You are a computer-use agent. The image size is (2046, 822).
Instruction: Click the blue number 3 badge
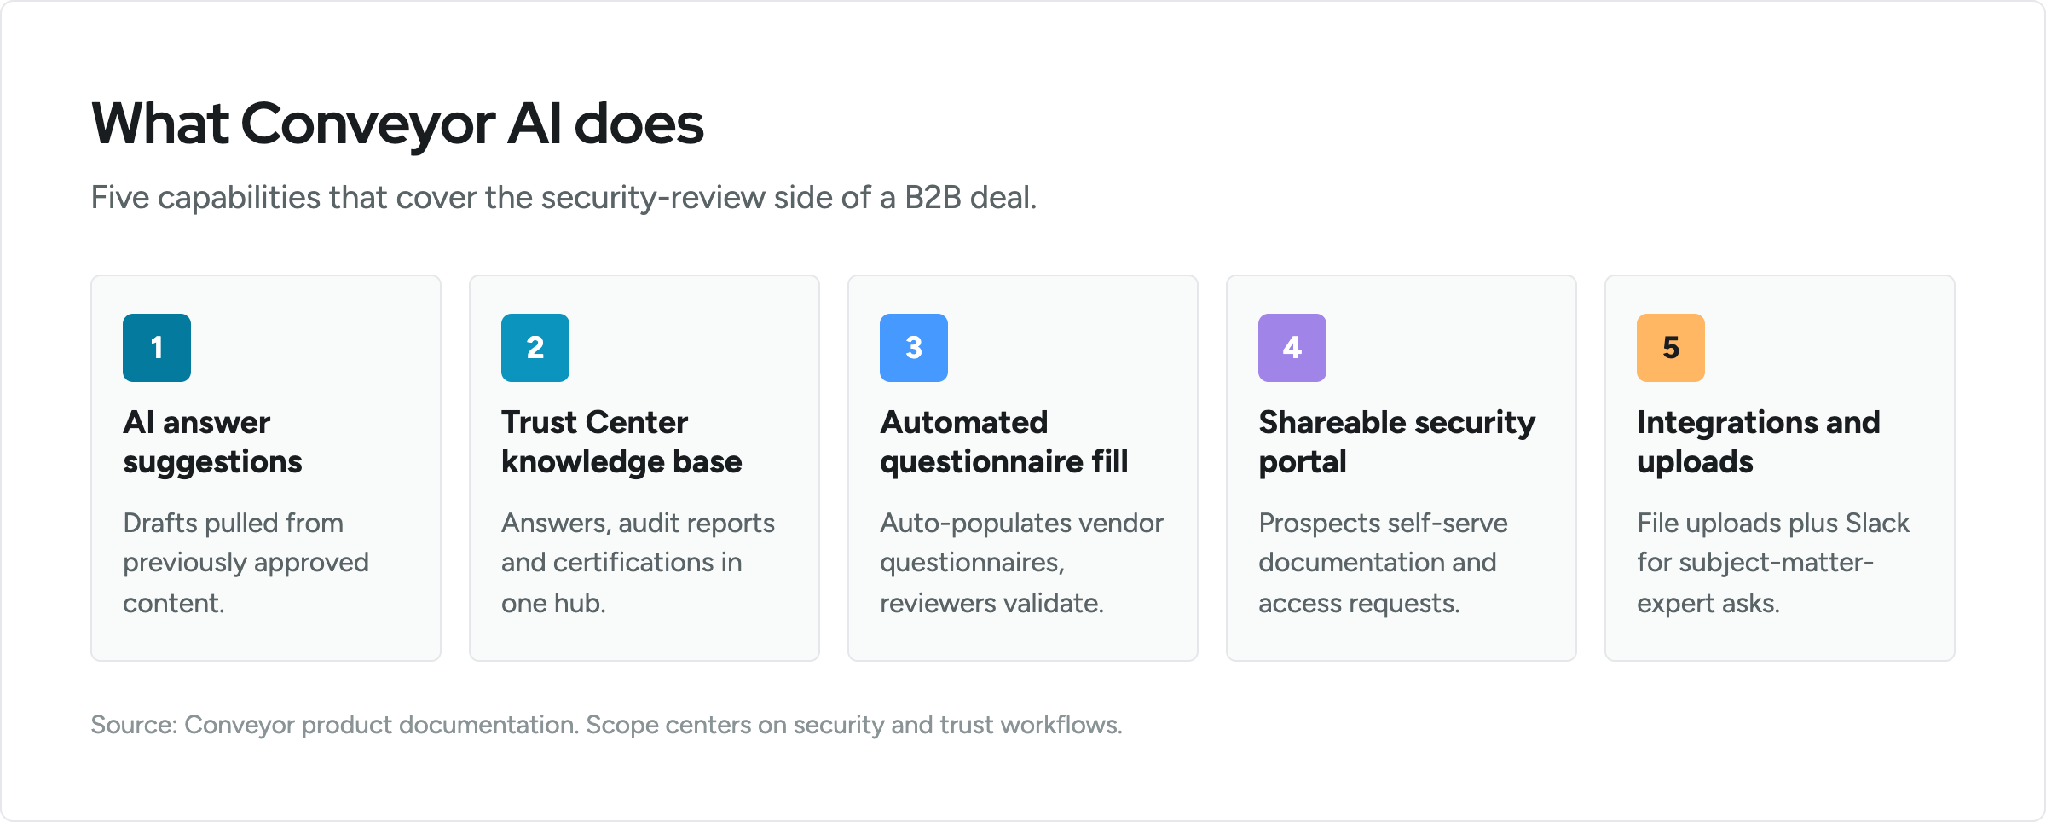pyautogui.click(x=914, y=348)
